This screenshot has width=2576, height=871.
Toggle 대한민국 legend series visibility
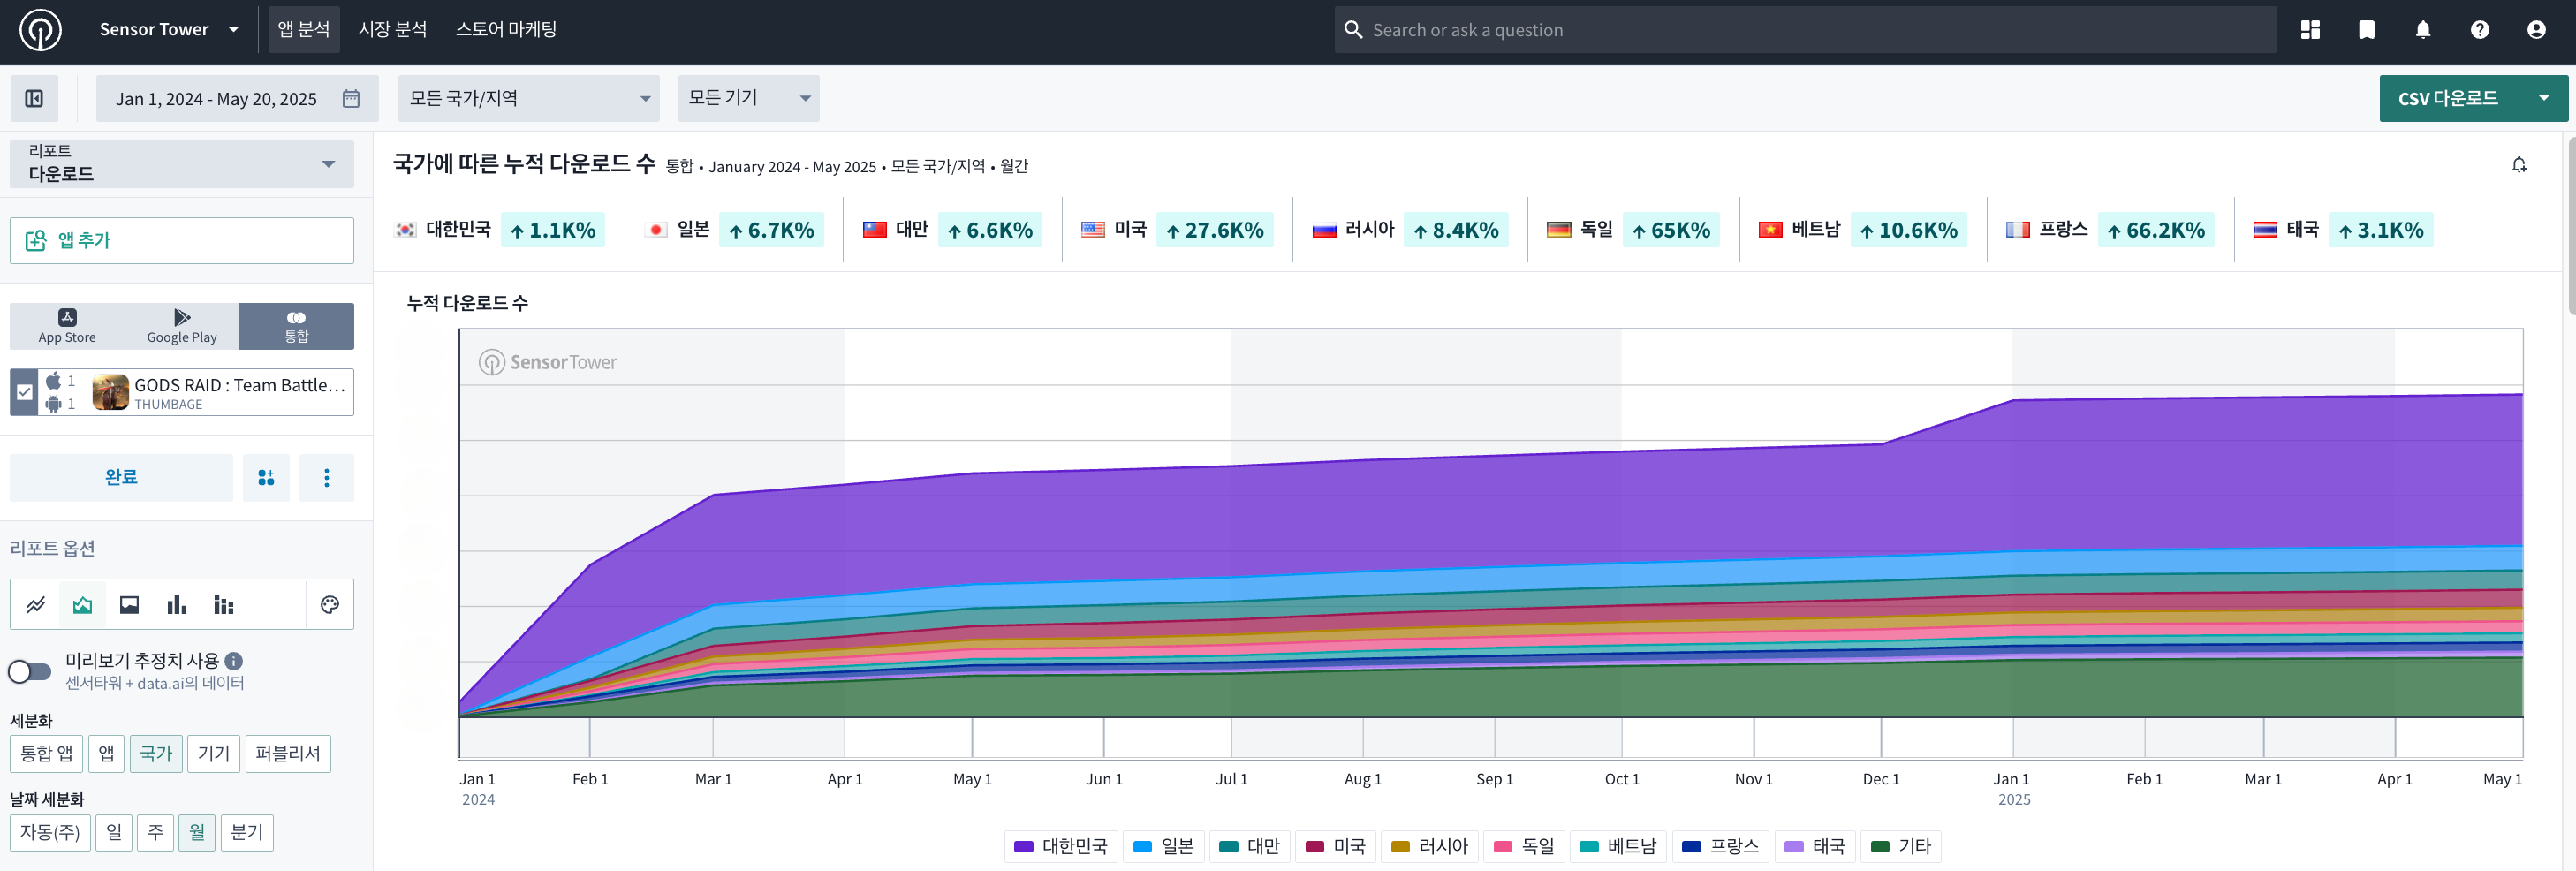tap(1060, 846)
